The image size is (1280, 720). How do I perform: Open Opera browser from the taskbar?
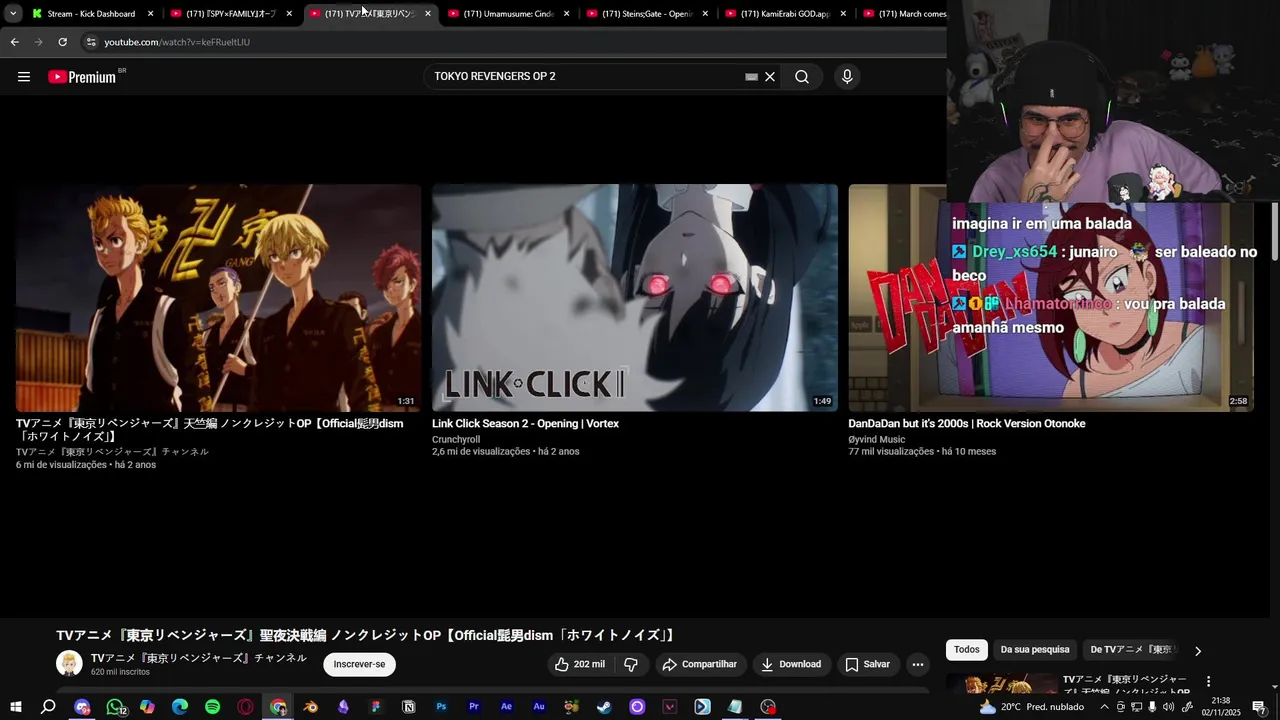(x=245, y=707)
